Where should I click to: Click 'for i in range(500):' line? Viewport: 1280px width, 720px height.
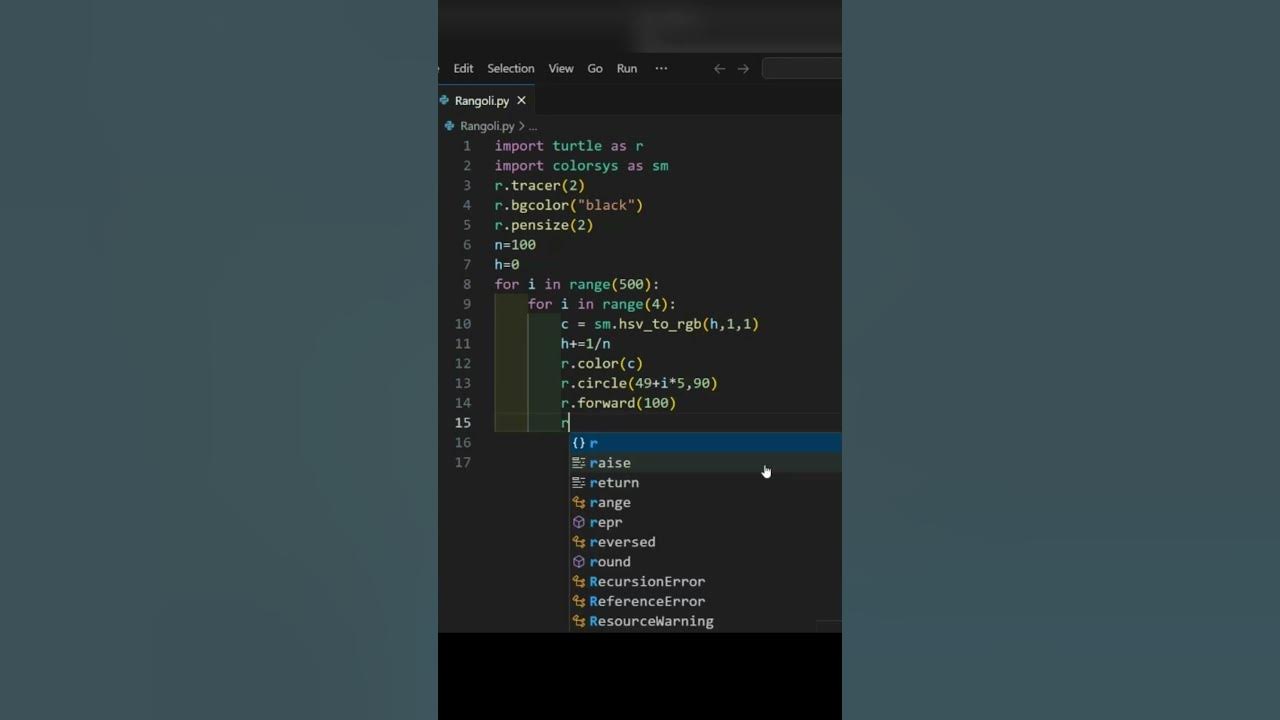577,284
